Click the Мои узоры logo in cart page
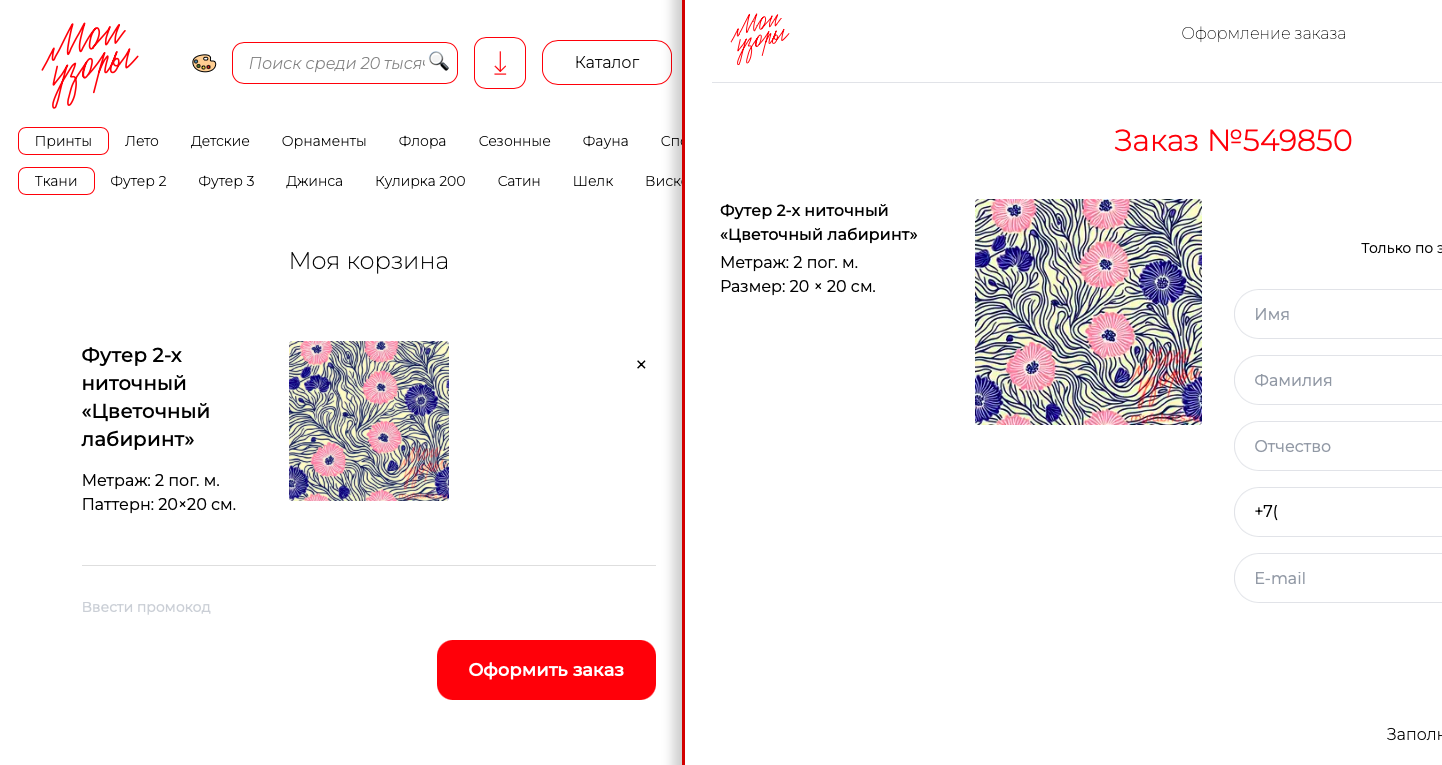 click(x=90, y=64)
